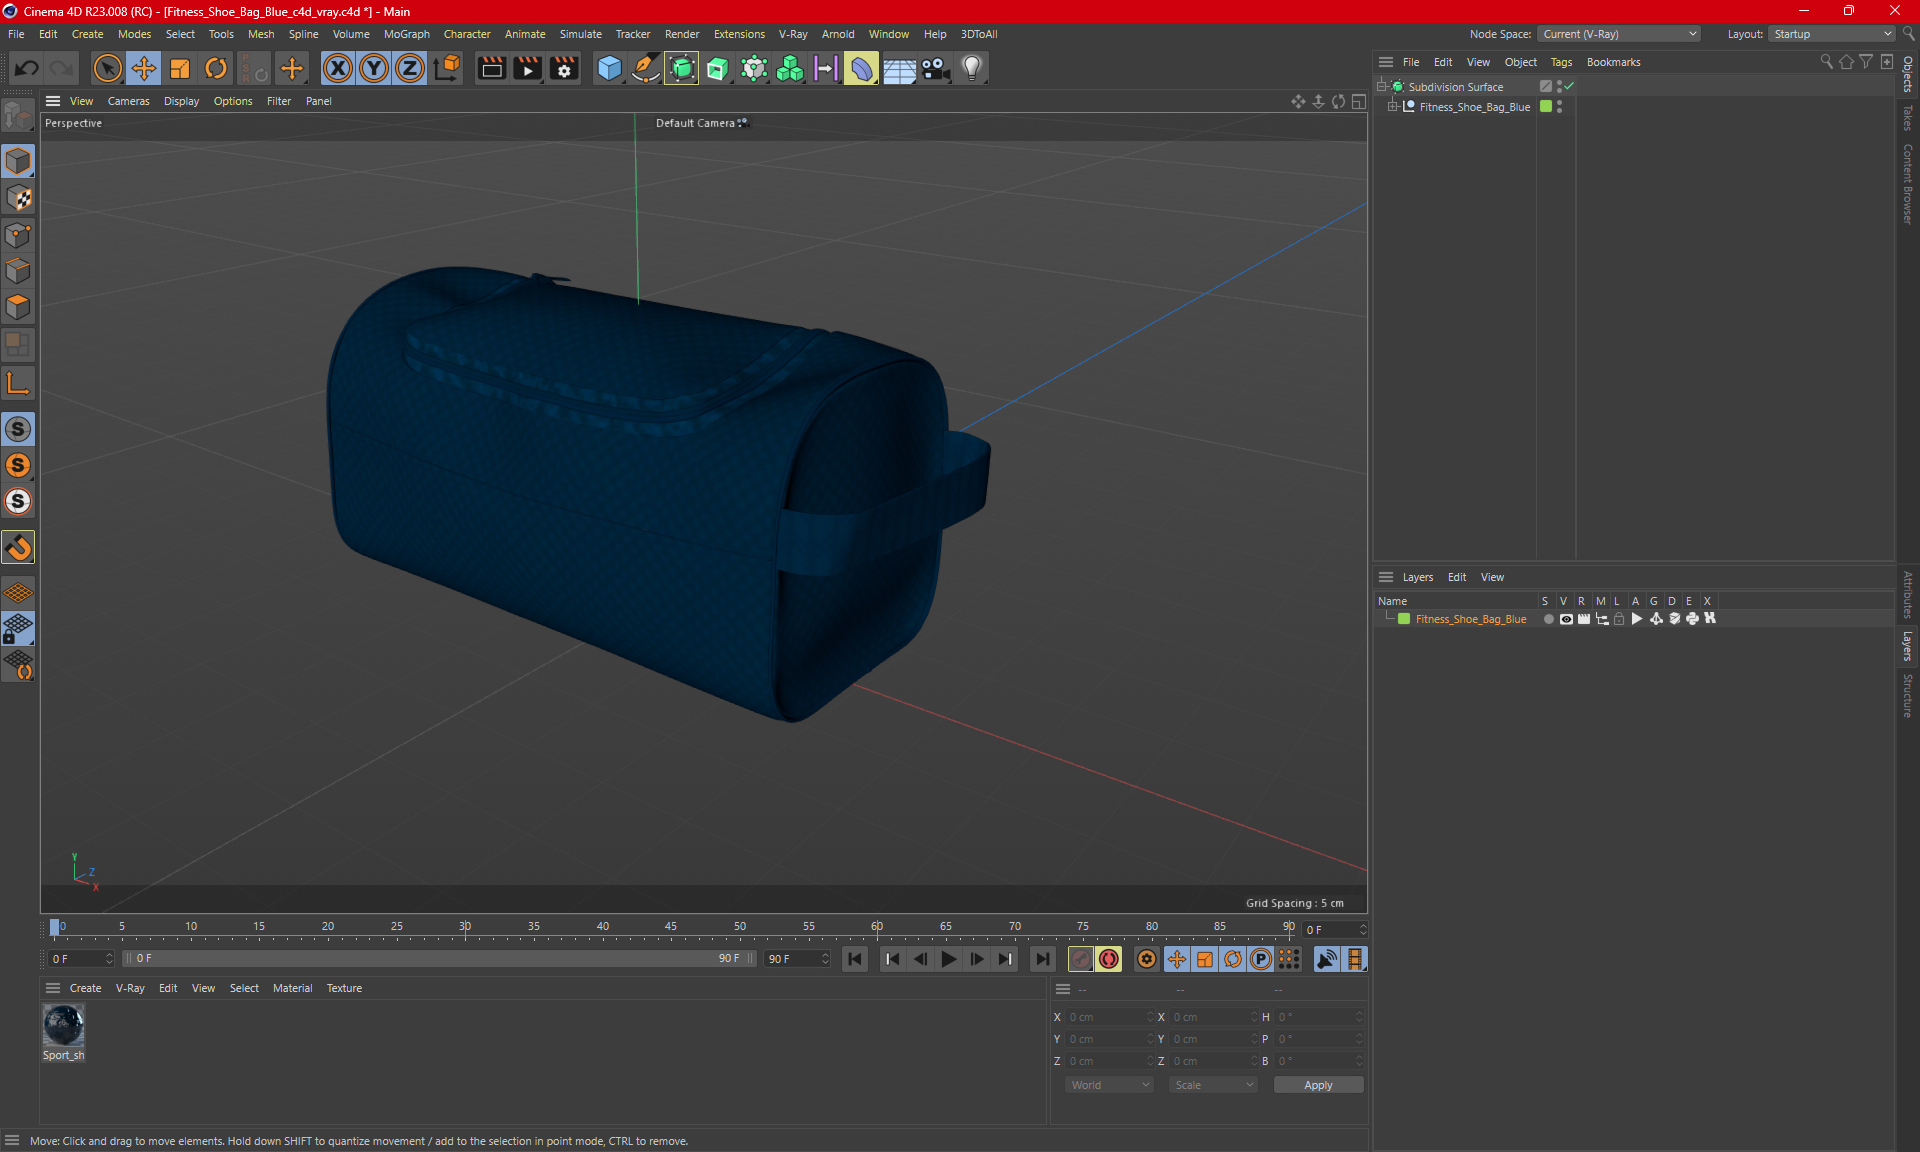Open material manager hamburger menu
The width and height of the screenshot is (1920, 1152).
(x=53, y=988)
